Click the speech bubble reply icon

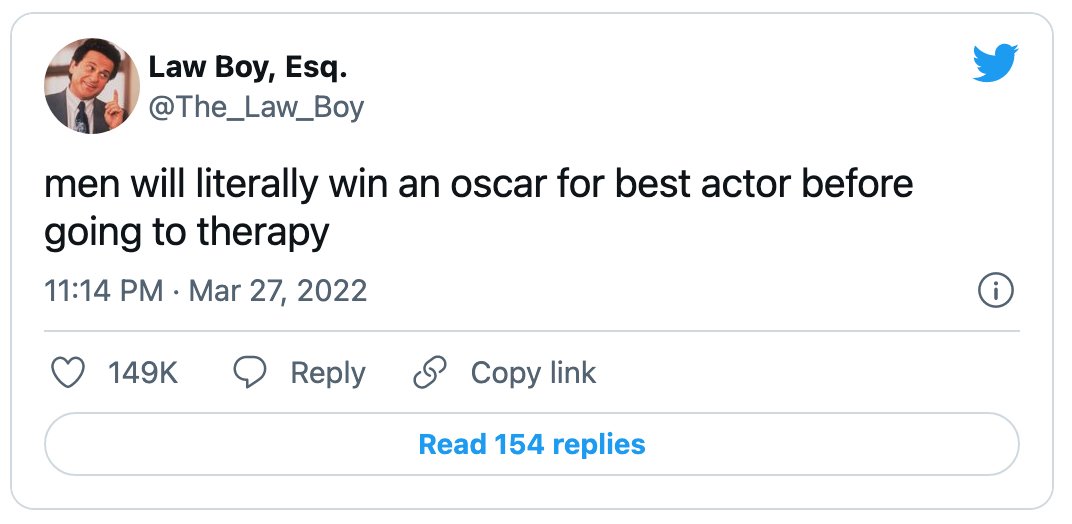250,373
